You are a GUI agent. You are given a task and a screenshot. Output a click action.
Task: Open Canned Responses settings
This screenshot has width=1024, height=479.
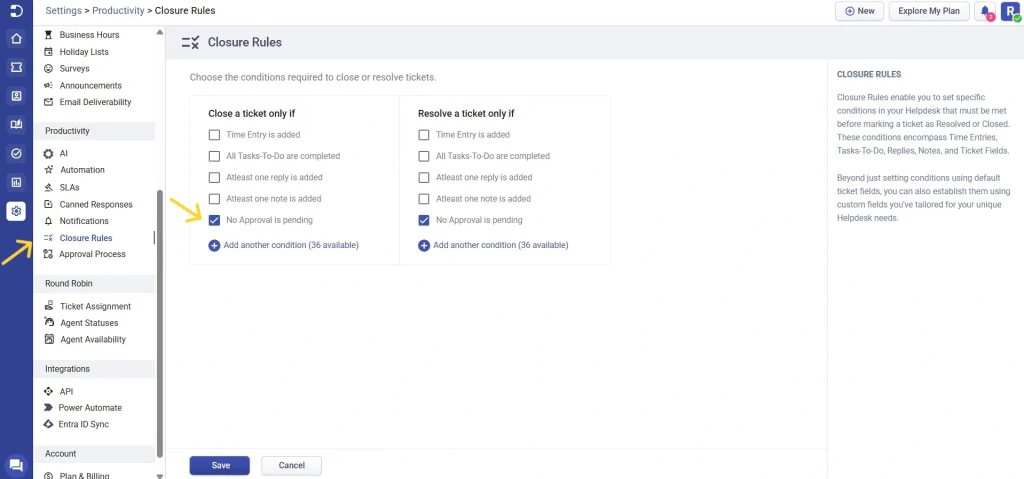coord(96,205)
